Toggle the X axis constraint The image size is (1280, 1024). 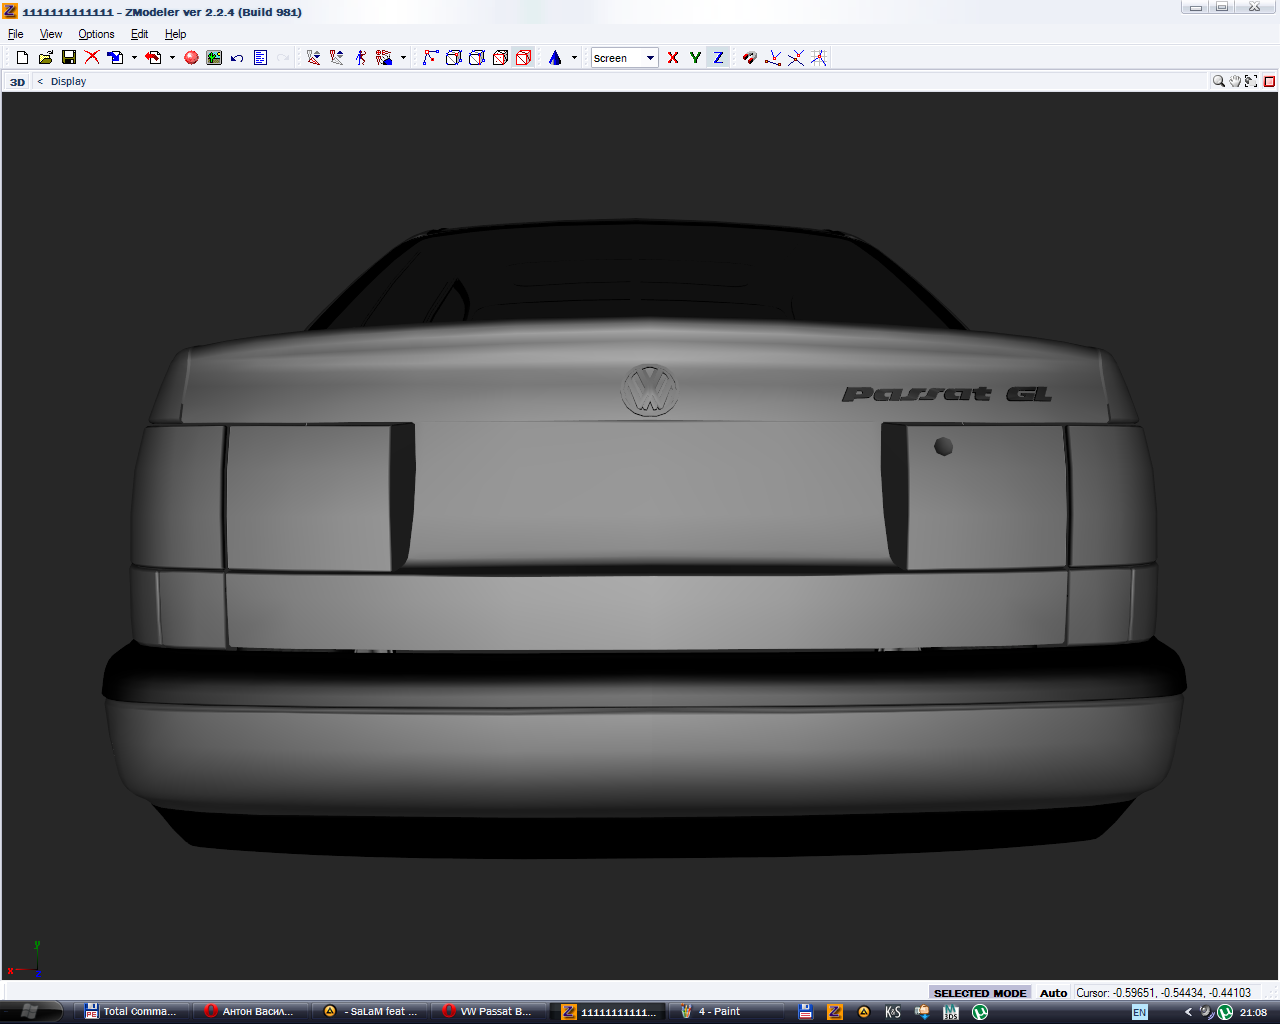point(673,58)
